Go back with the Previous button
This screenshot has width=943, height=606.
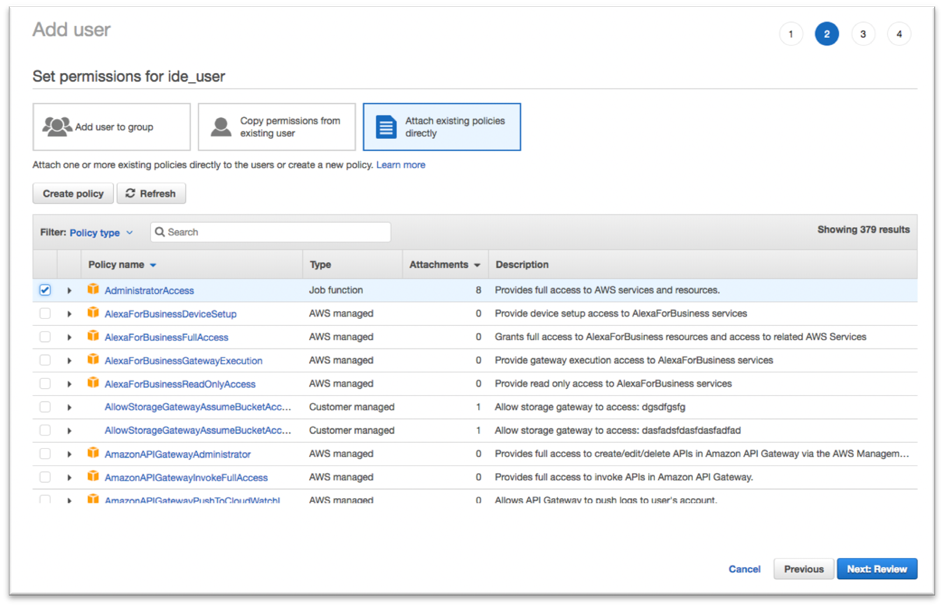(803, 569)
